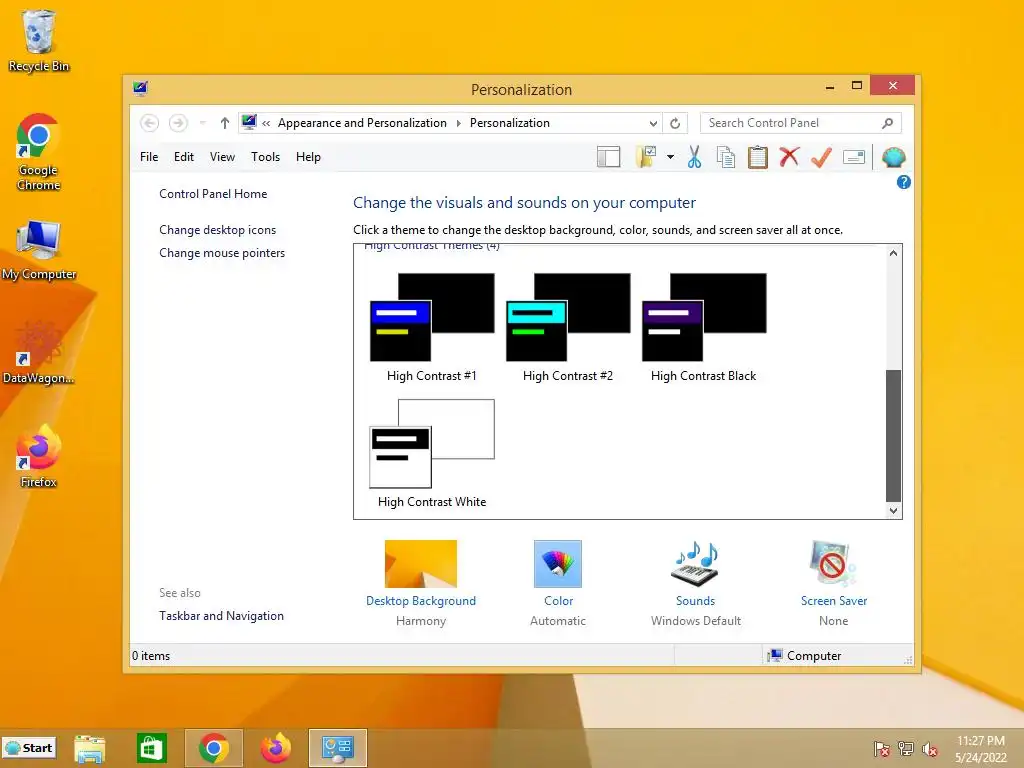The image size is (1024, 768).
Task: Click the theme list scroll down arrow
Action: pos(893,511)
